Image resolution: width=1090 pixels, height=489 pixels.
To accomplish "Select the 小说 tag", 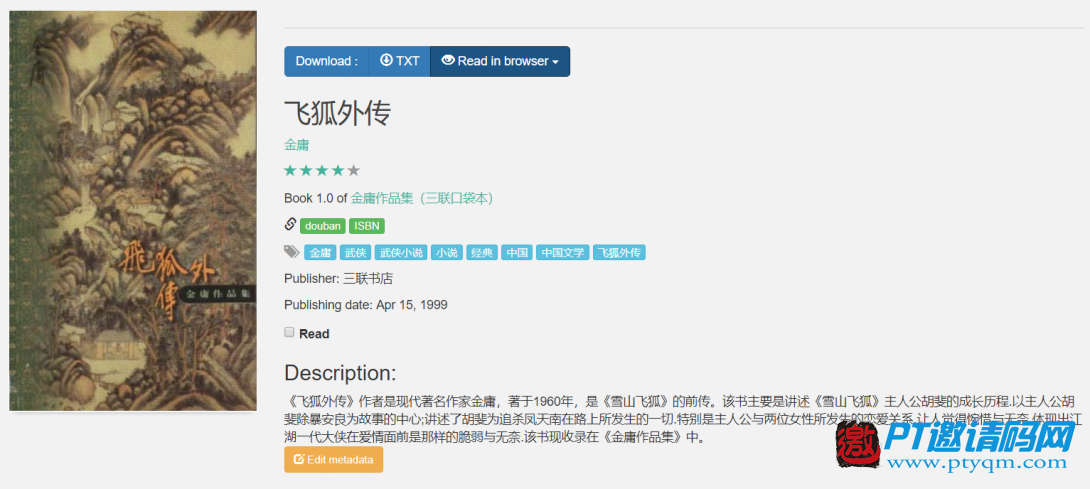I will click(446, 252).
